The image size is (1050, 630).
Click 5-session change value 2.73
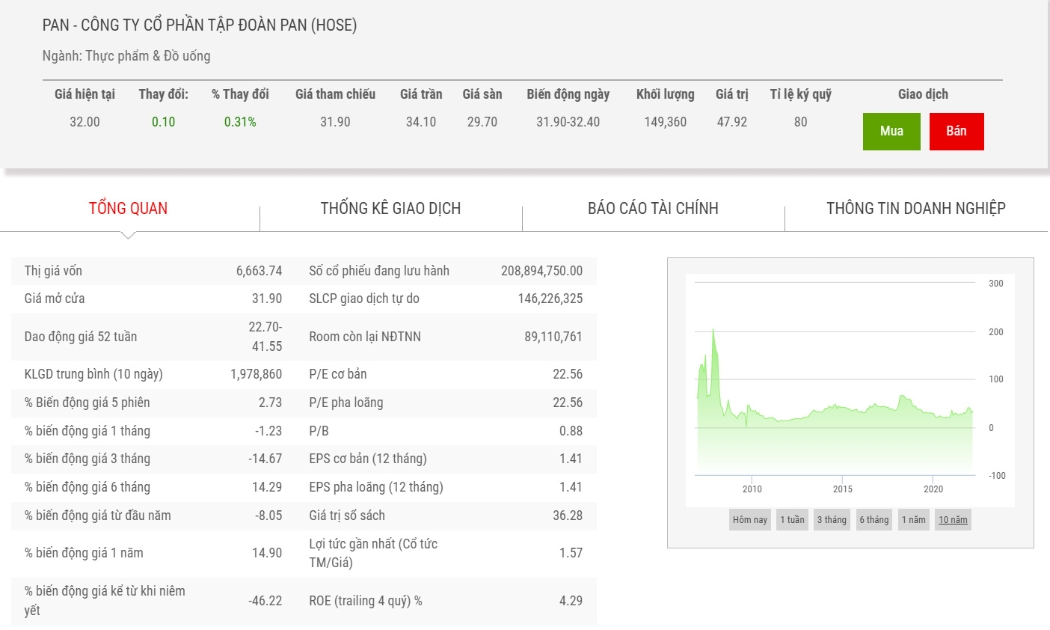pos(270,402)
